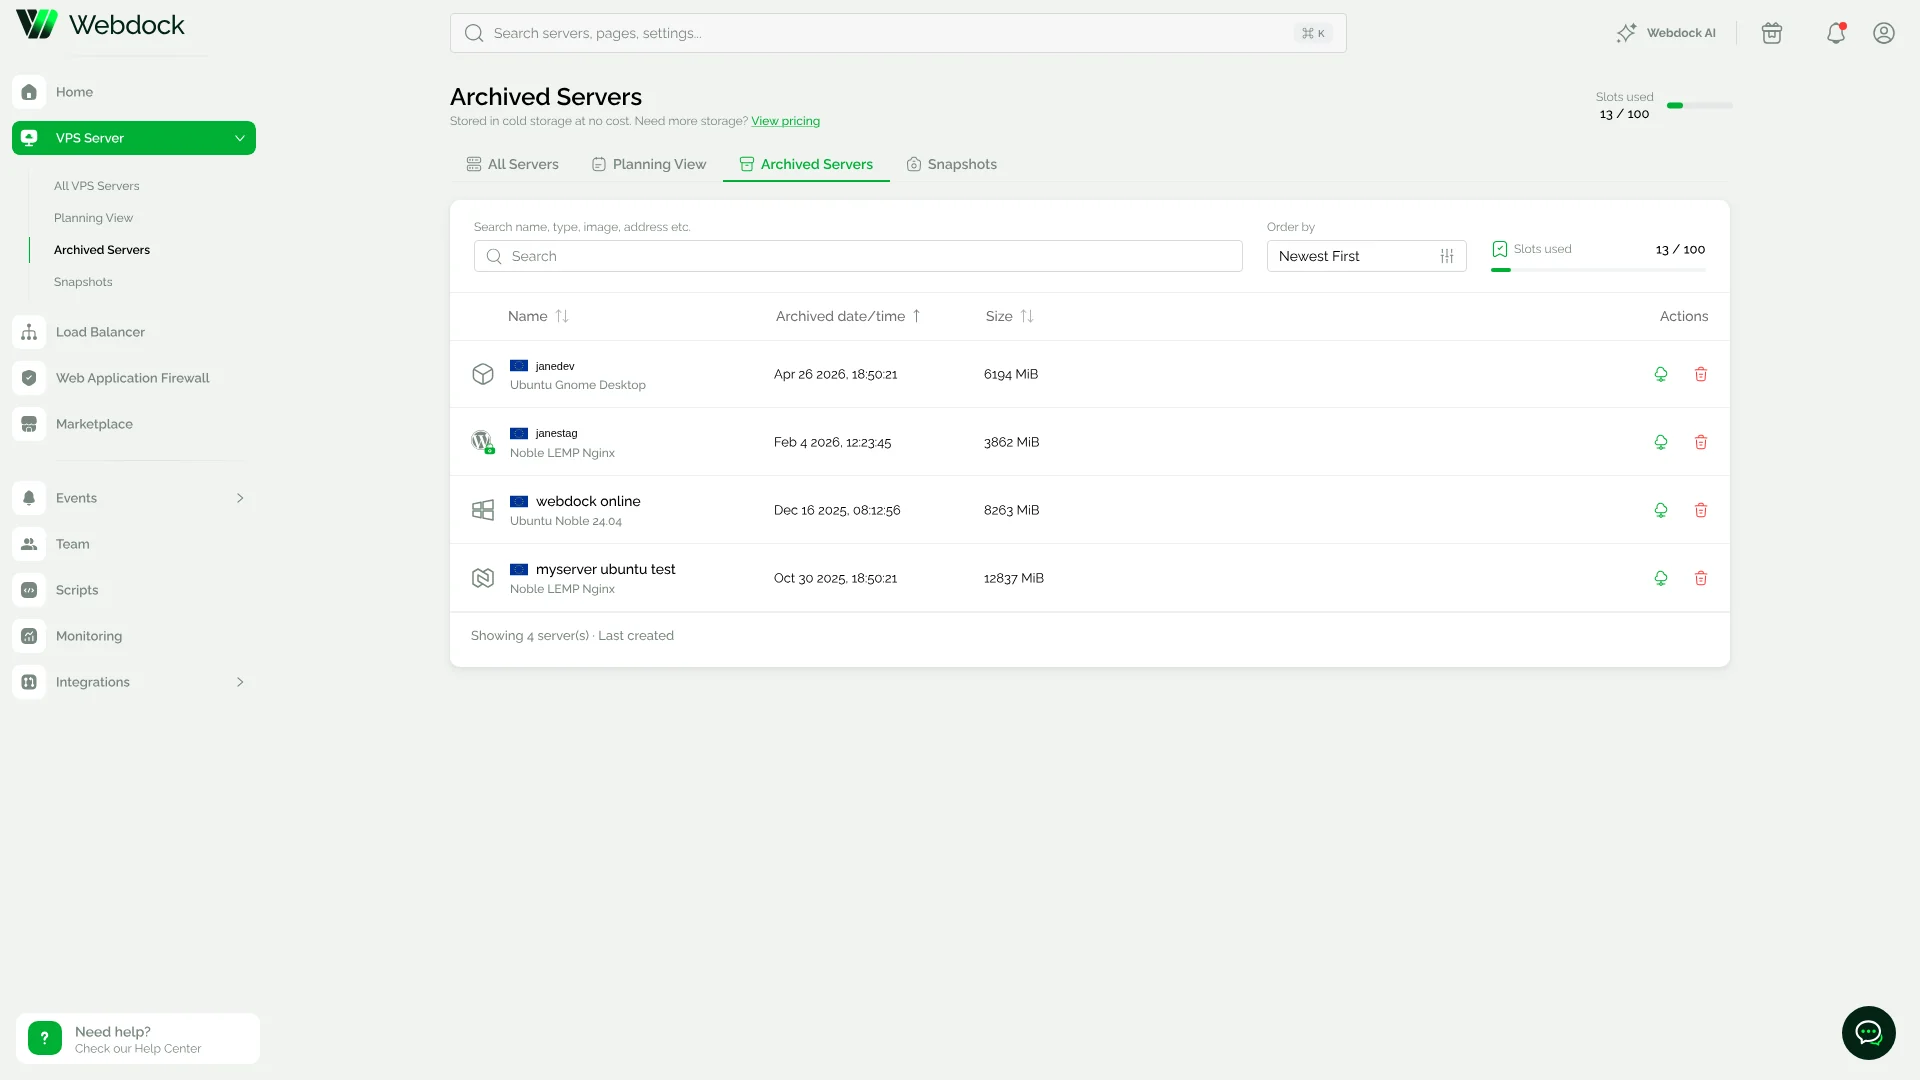Open the webdock online server name
The image size is (1920, 1080).
(588, 501)
